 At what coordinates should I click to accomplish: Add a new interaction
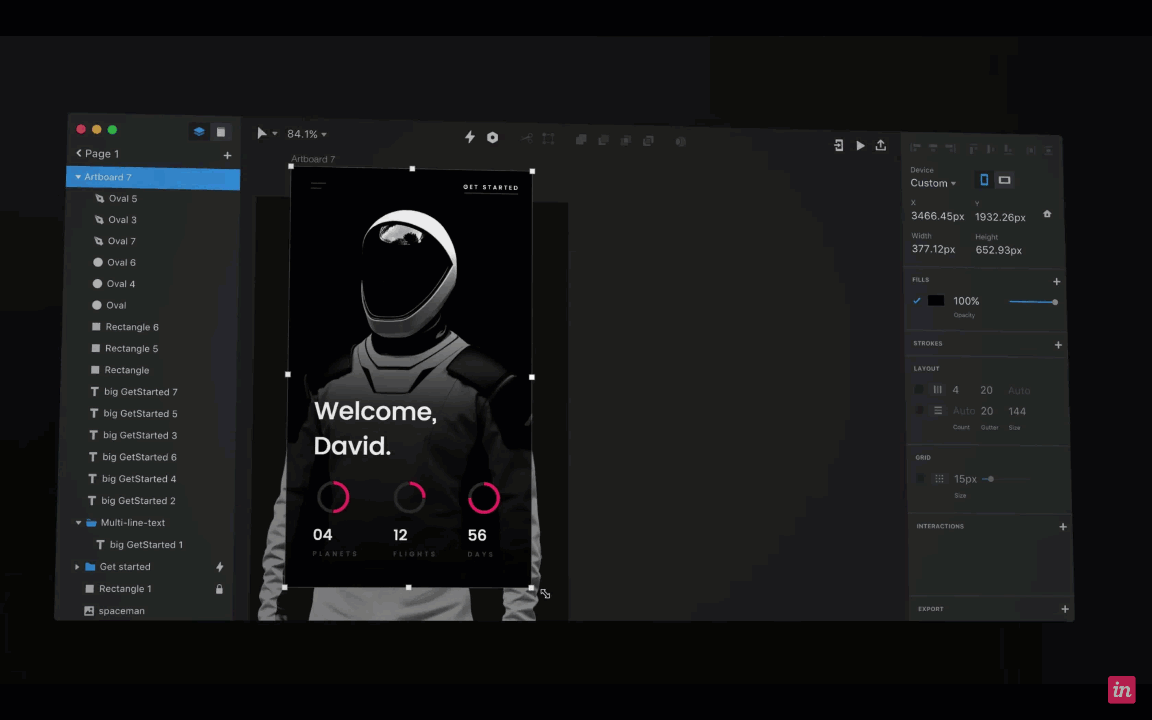[x=1062, y=527]
